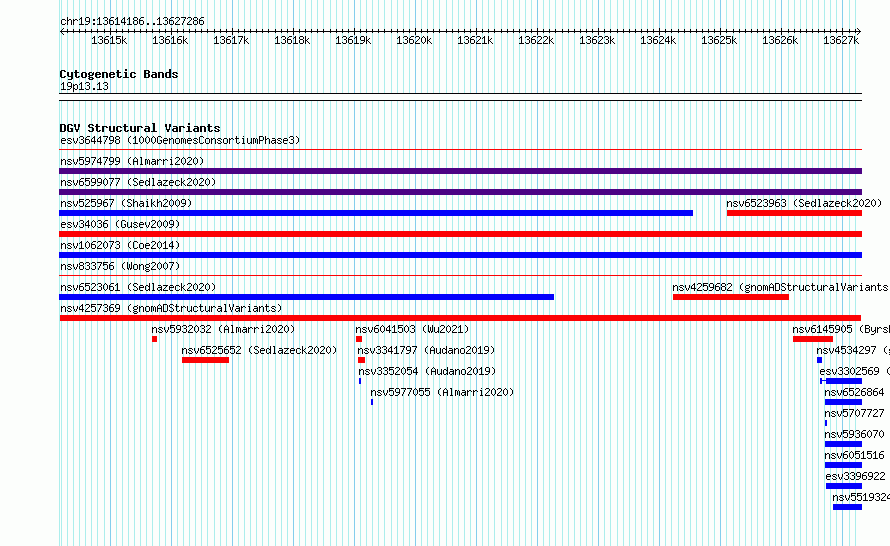Screen dimensions: 890x546
Task: Click the nsv4259682 gnomAD red bar
Action: click(731, 297)
